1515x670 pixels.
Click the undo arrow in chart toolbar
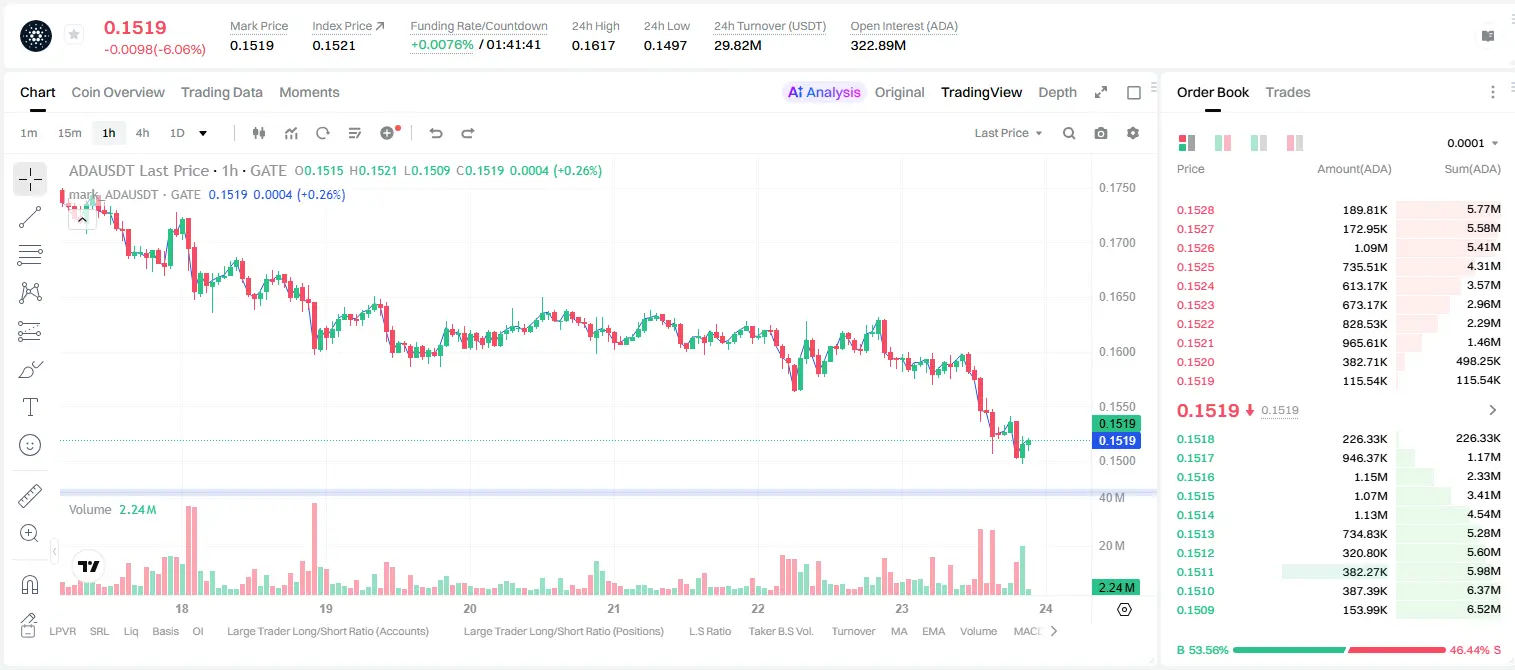[x=436, y=133]
